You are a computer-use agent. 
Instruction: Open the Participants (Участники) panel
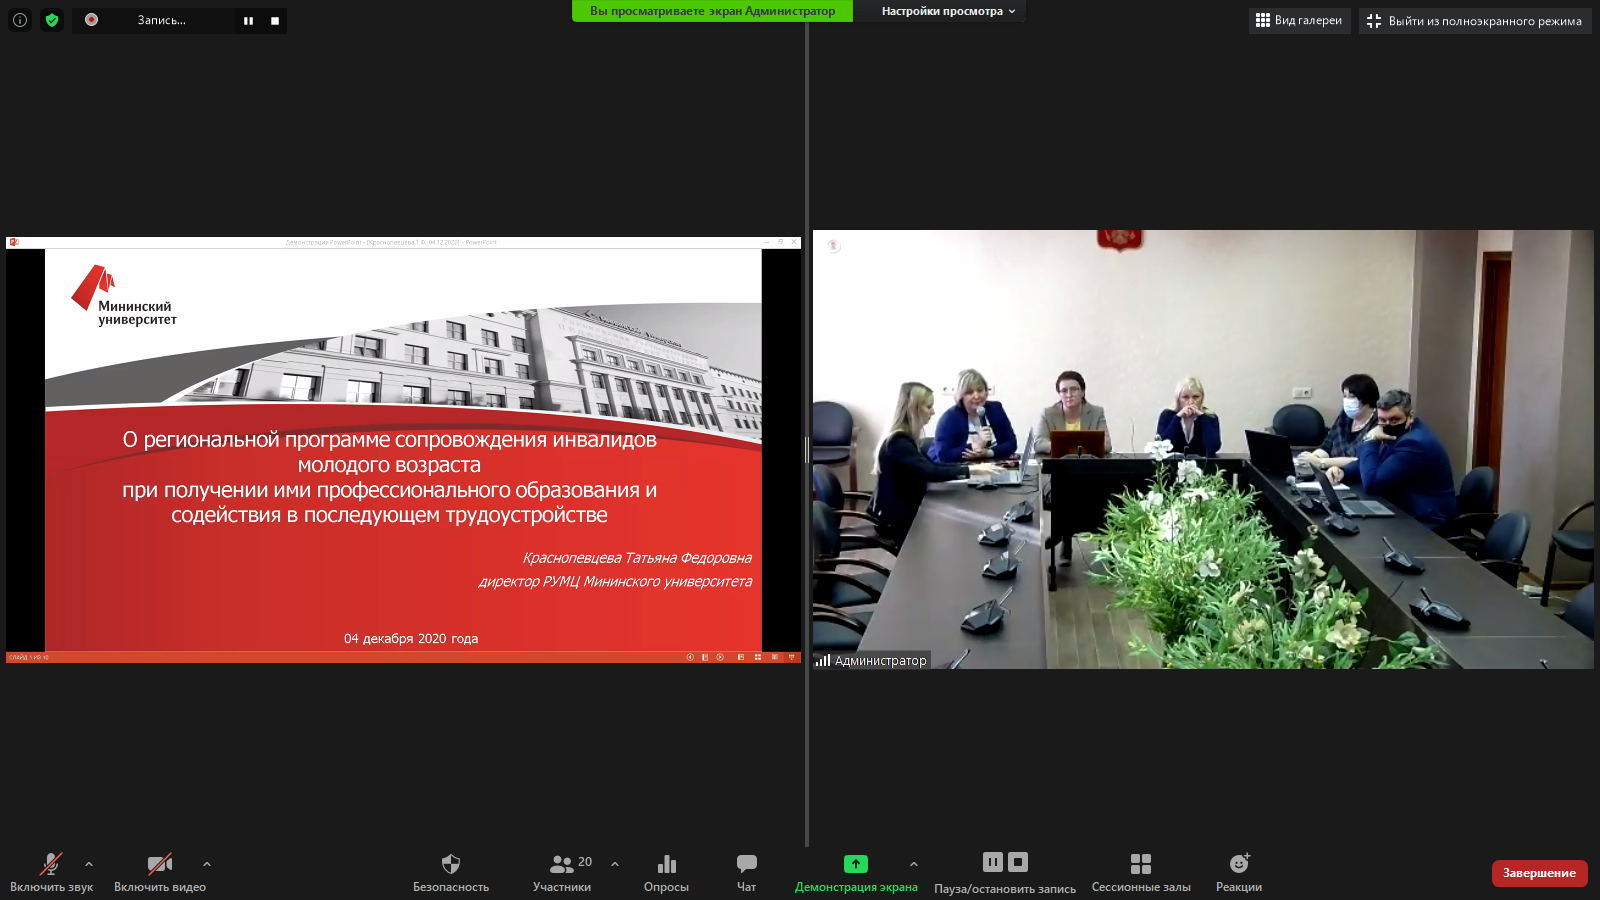point(562,864)
